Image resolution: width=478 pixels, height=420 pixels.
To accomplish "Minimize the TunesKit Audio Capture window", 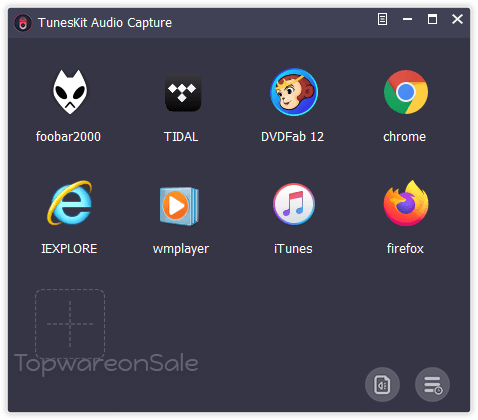I will click(407, 19).
